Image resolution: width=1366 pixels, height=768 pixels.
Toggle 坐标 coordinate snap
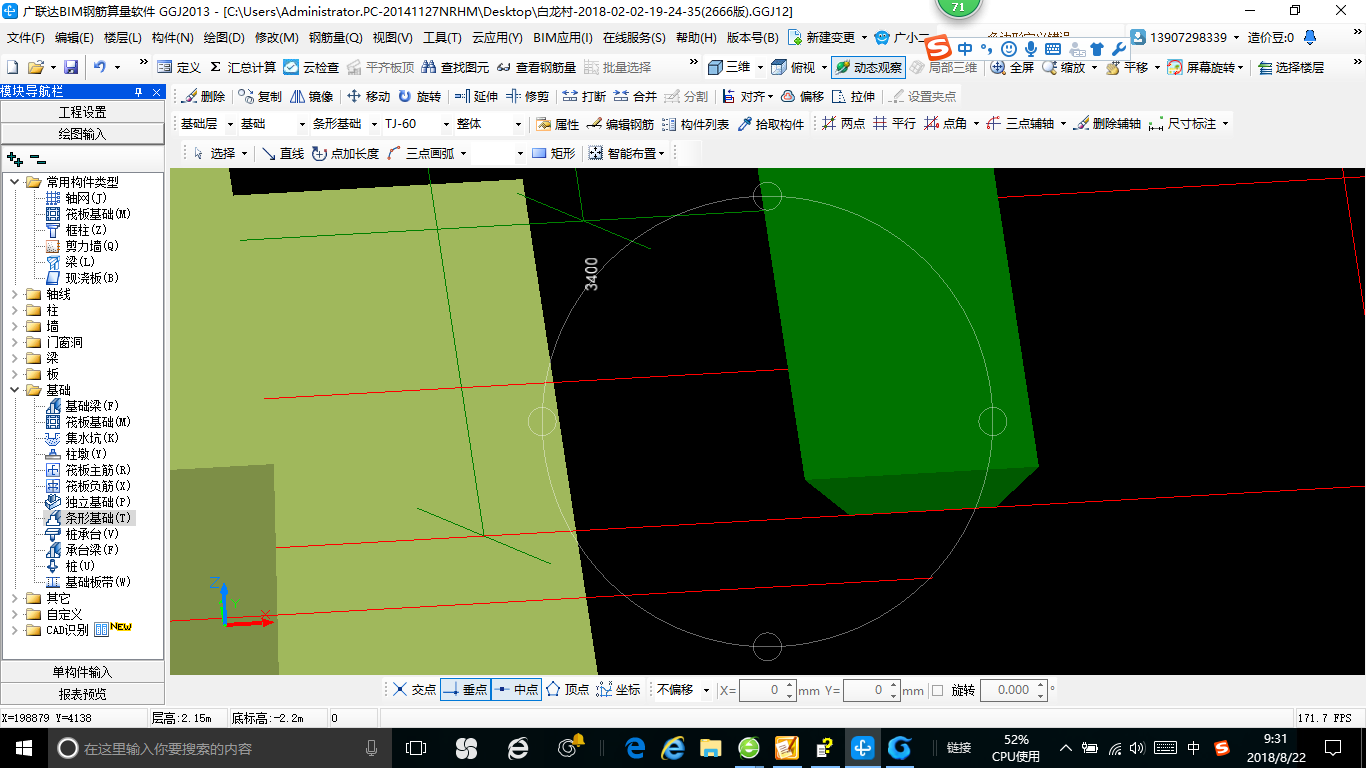[618, 690]
